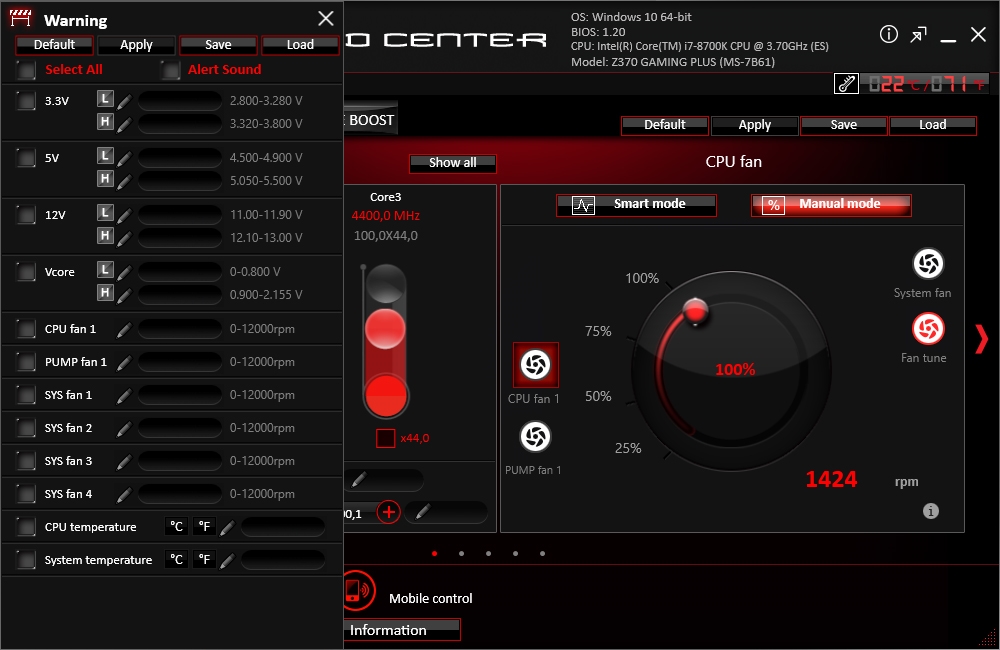
Task: Click the fan speed dial knob
Action: pos(694,311)
